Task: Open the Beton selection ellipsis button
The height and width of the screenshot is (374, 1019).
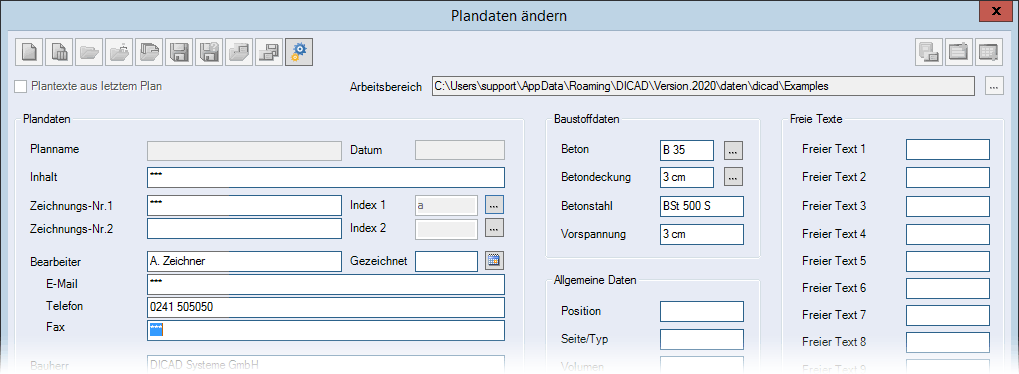Action: (733, 150)
